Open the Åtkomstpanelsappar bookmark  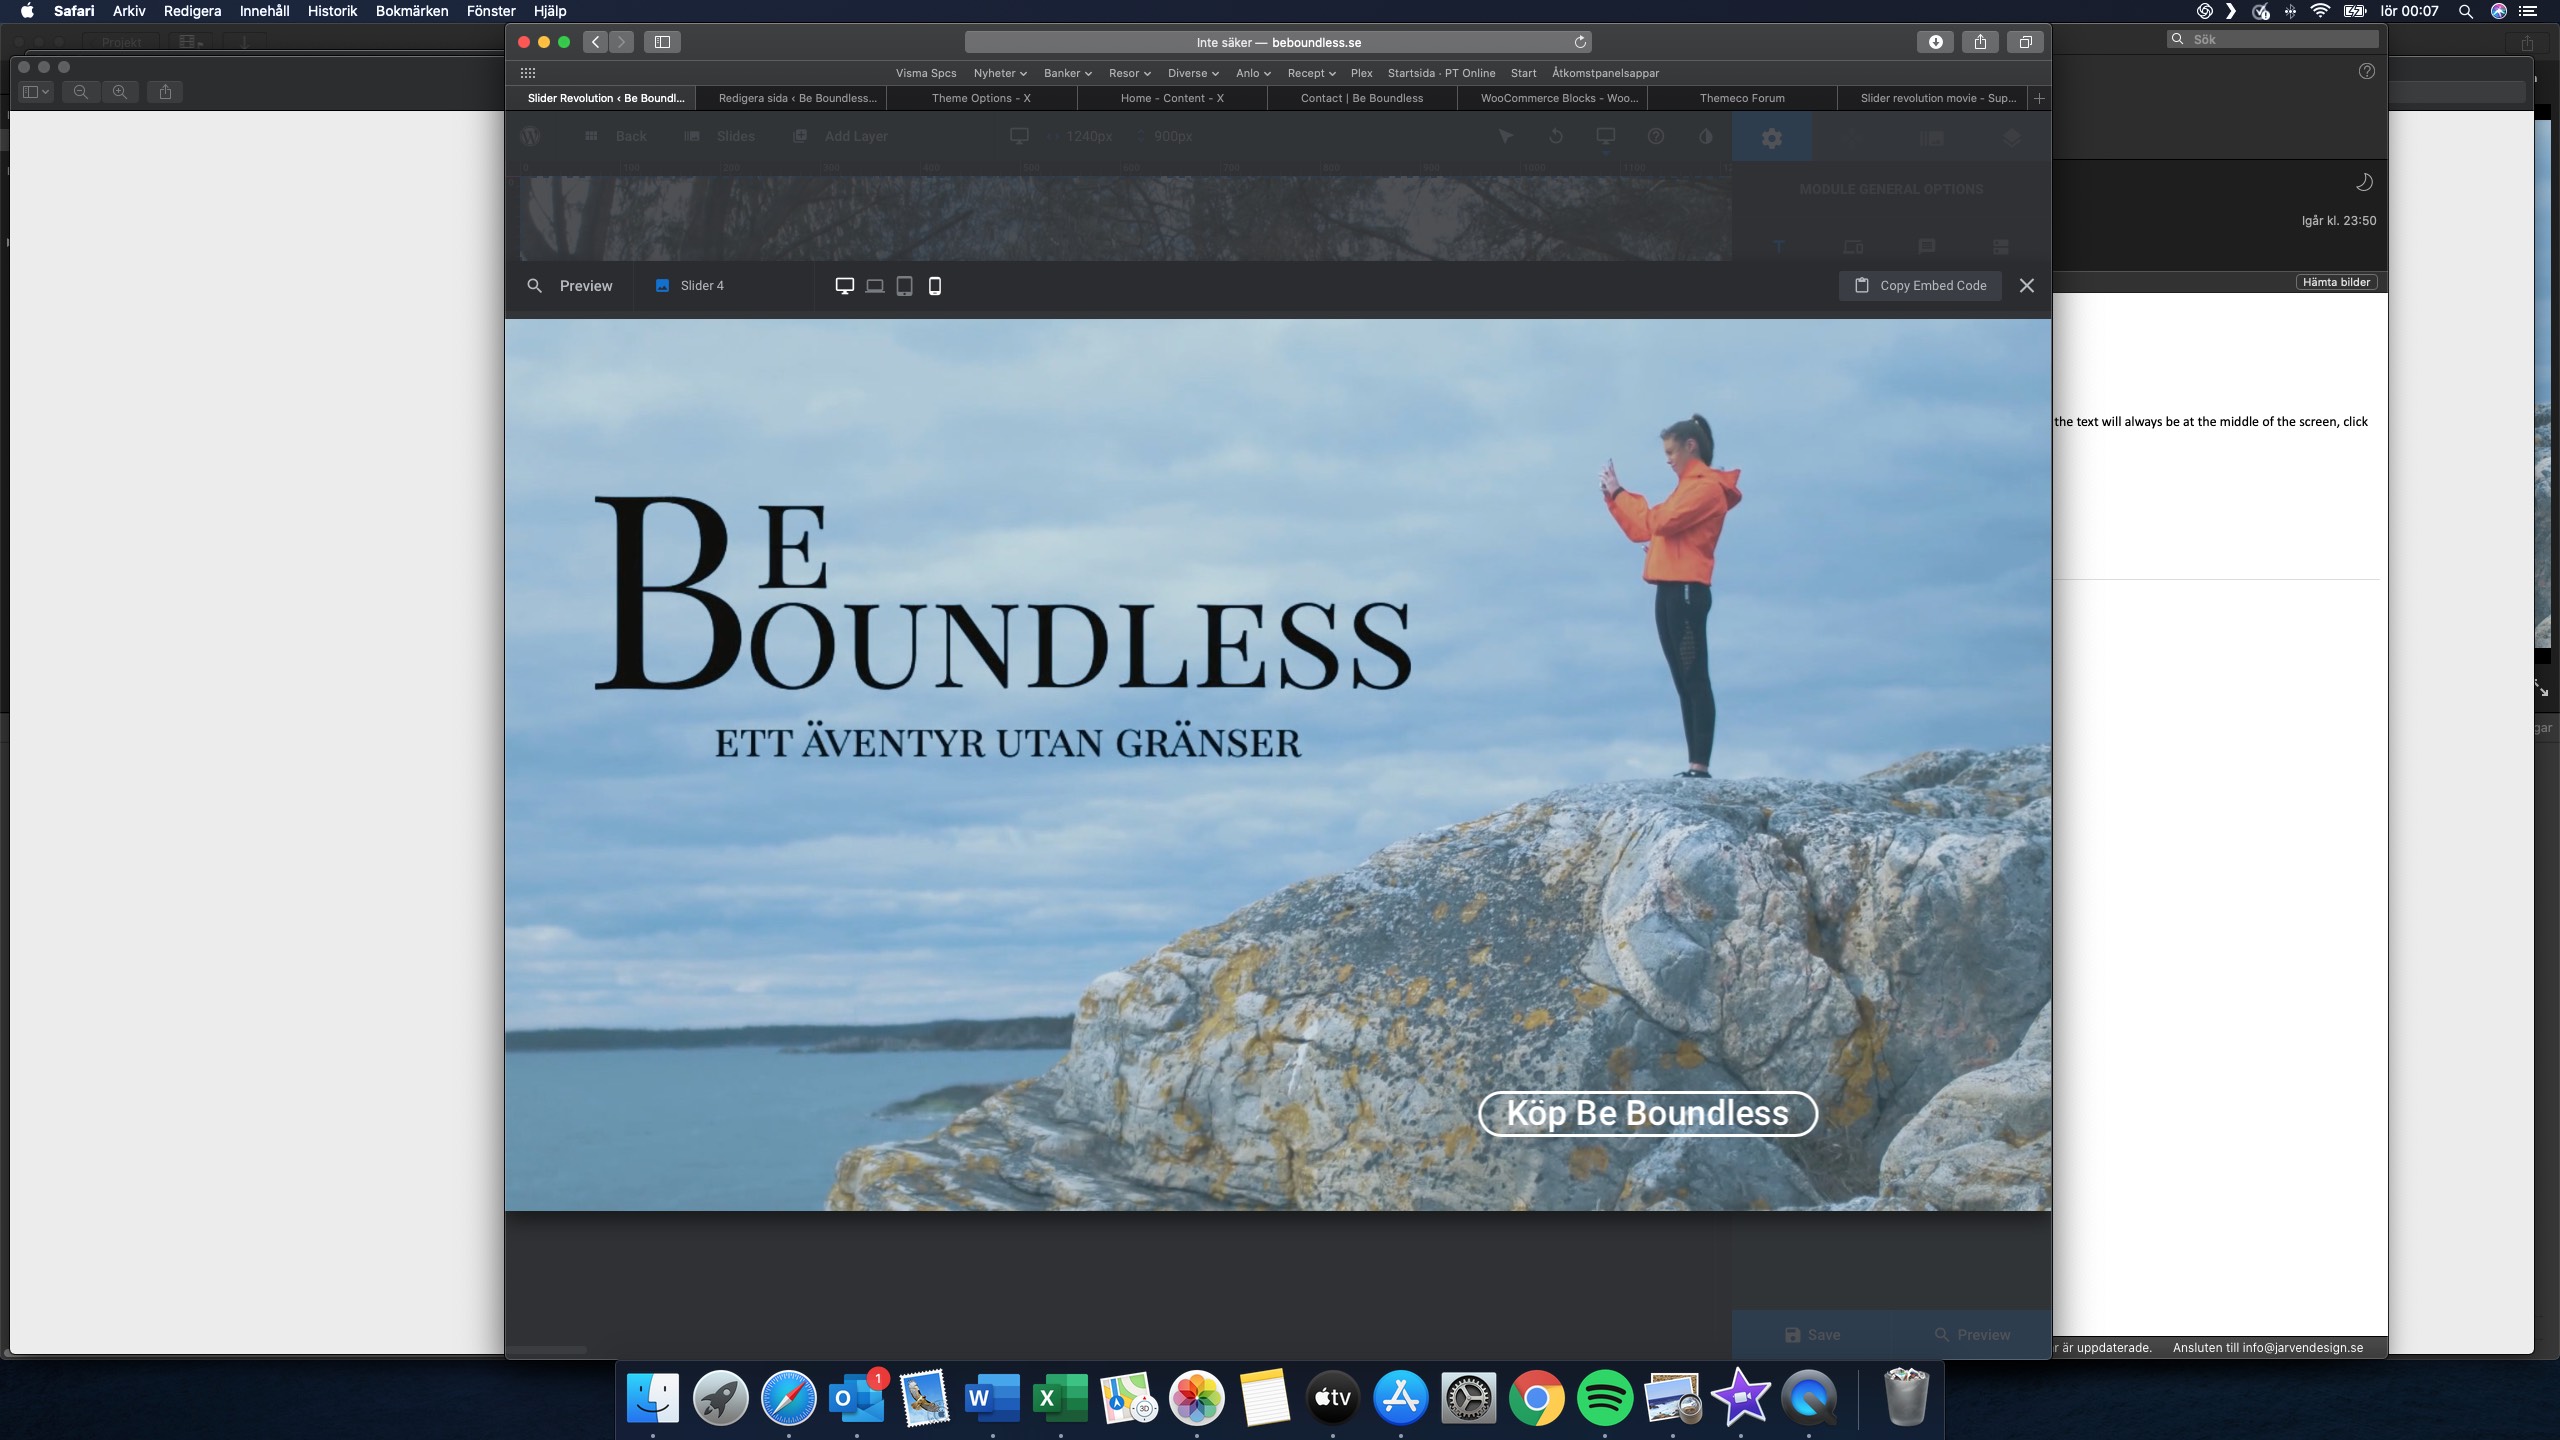1605,73
